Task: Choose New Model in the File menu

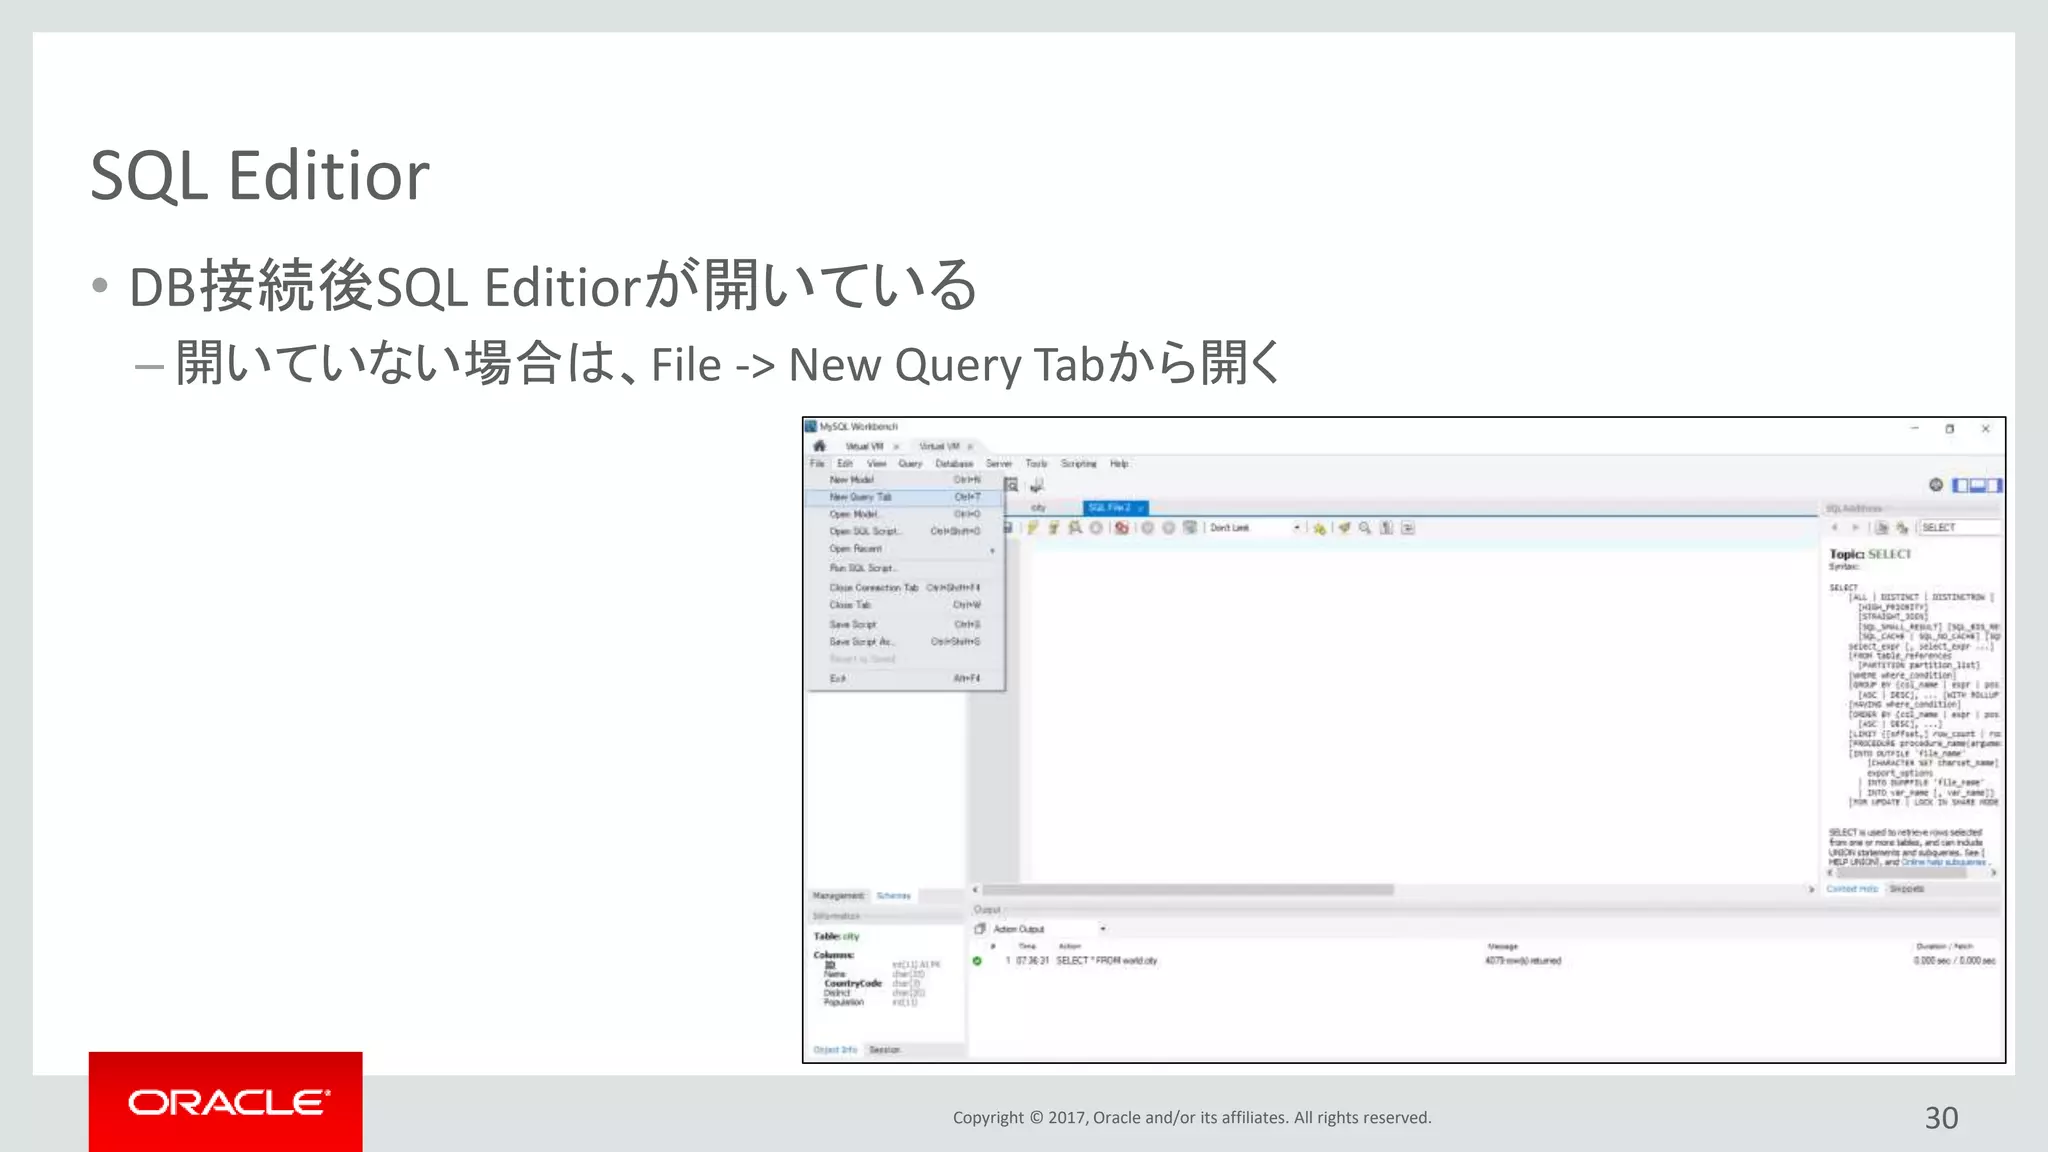Action: [905, 480]
